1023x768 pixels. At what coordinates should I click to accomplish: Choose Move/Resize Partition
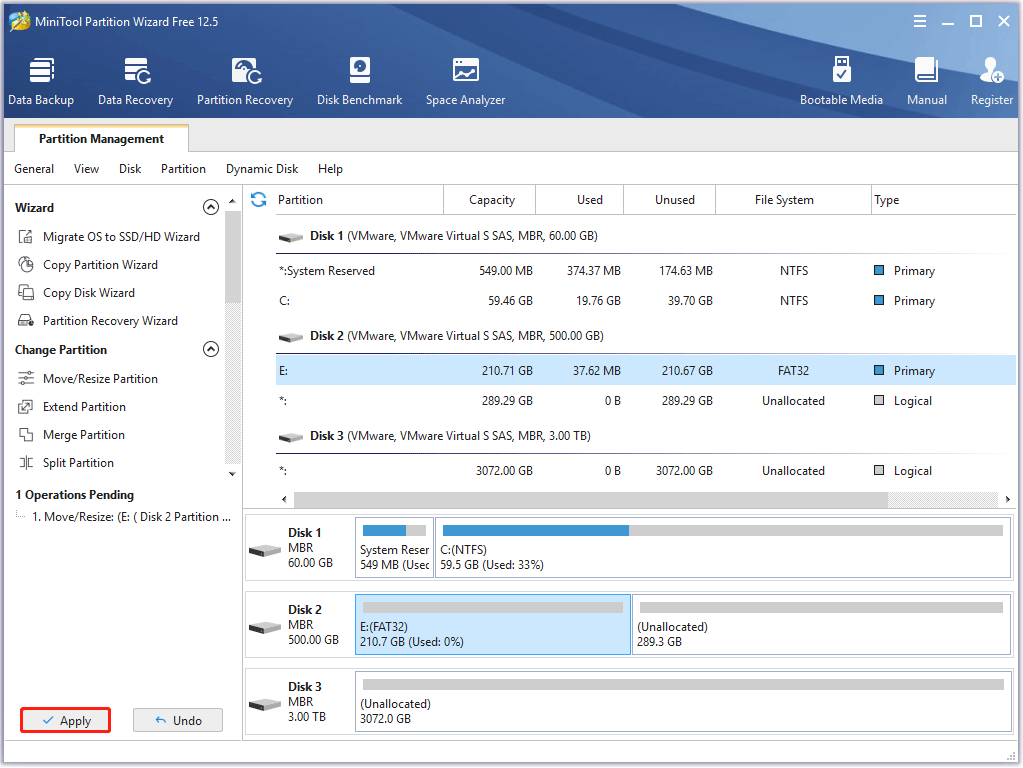tap(87, 378)
